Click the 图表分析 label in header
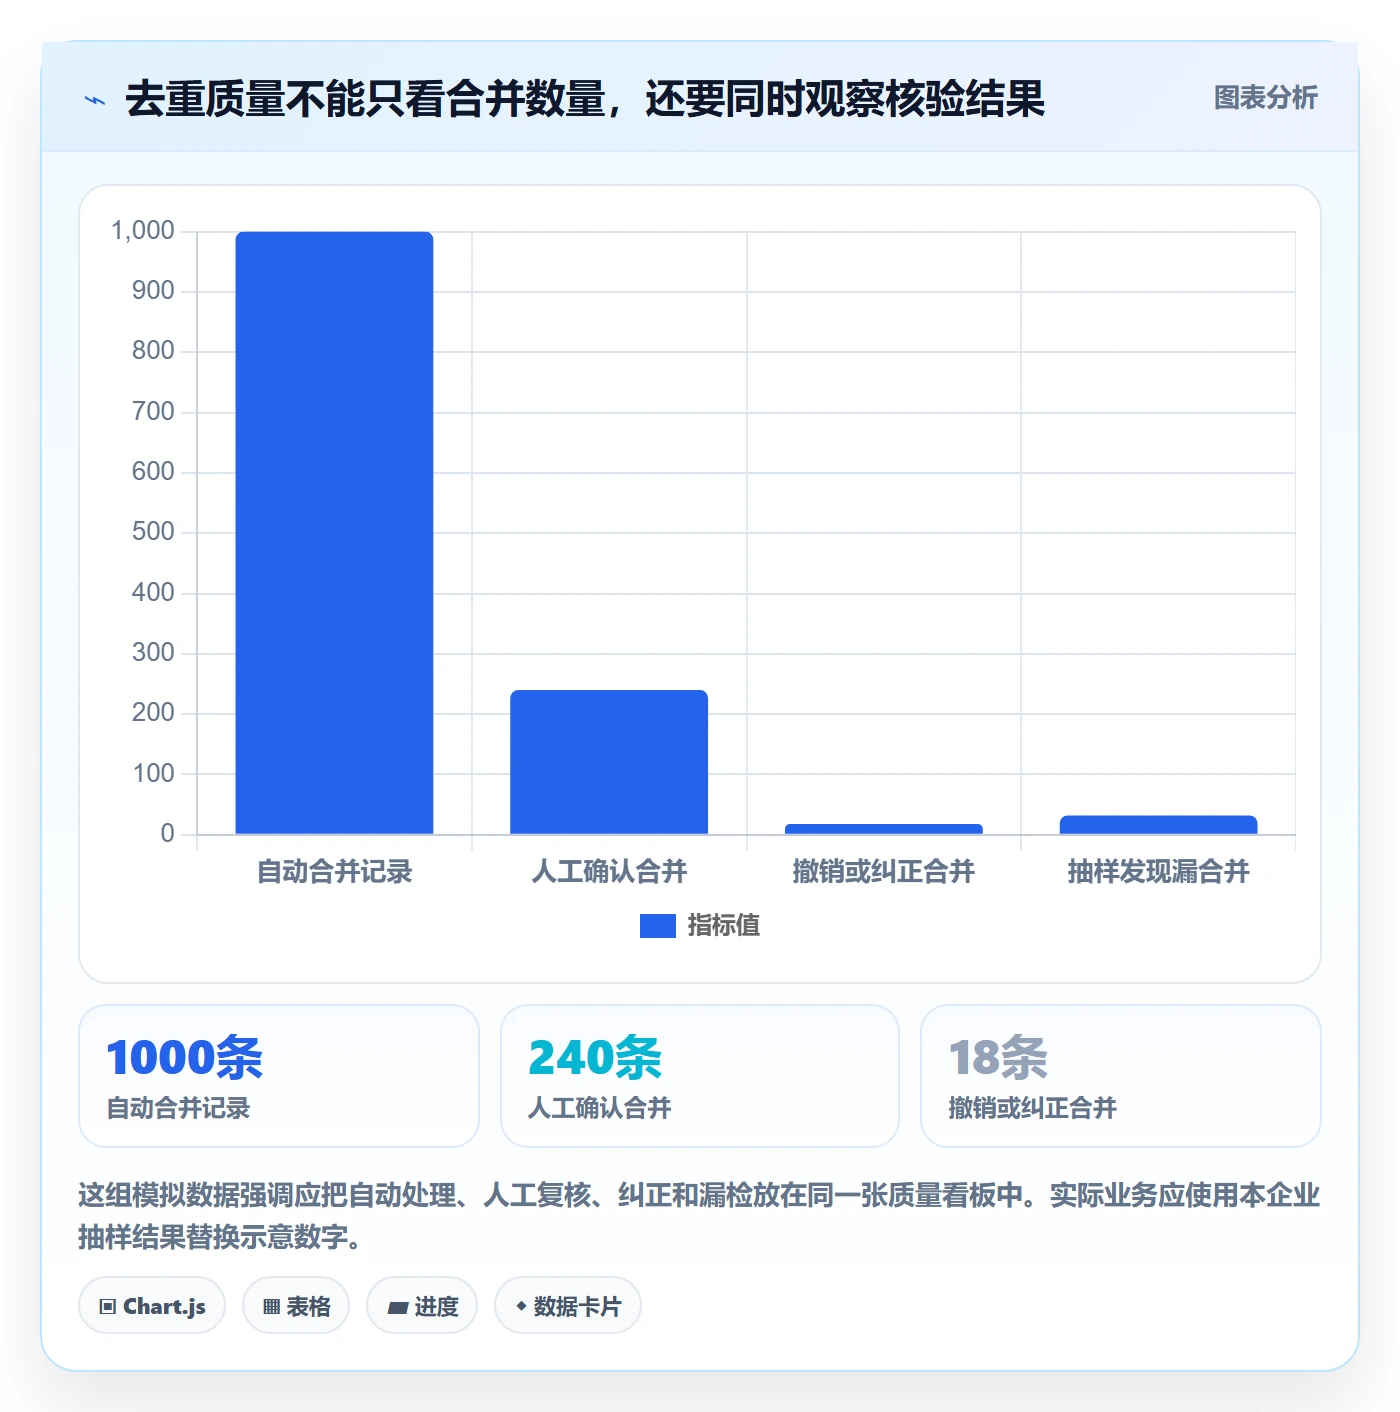Viewport: 1400px width, 1412px height. pos(1265,98)
